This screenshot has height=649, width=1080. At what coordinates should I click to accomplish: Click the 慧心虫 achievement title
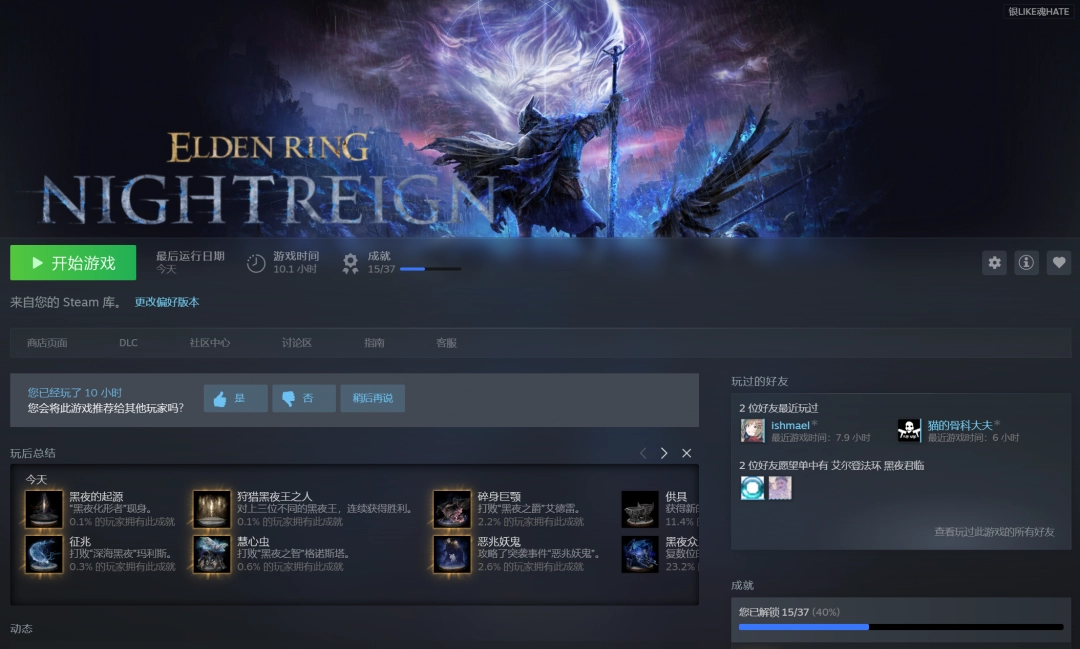tap(253, 542)
